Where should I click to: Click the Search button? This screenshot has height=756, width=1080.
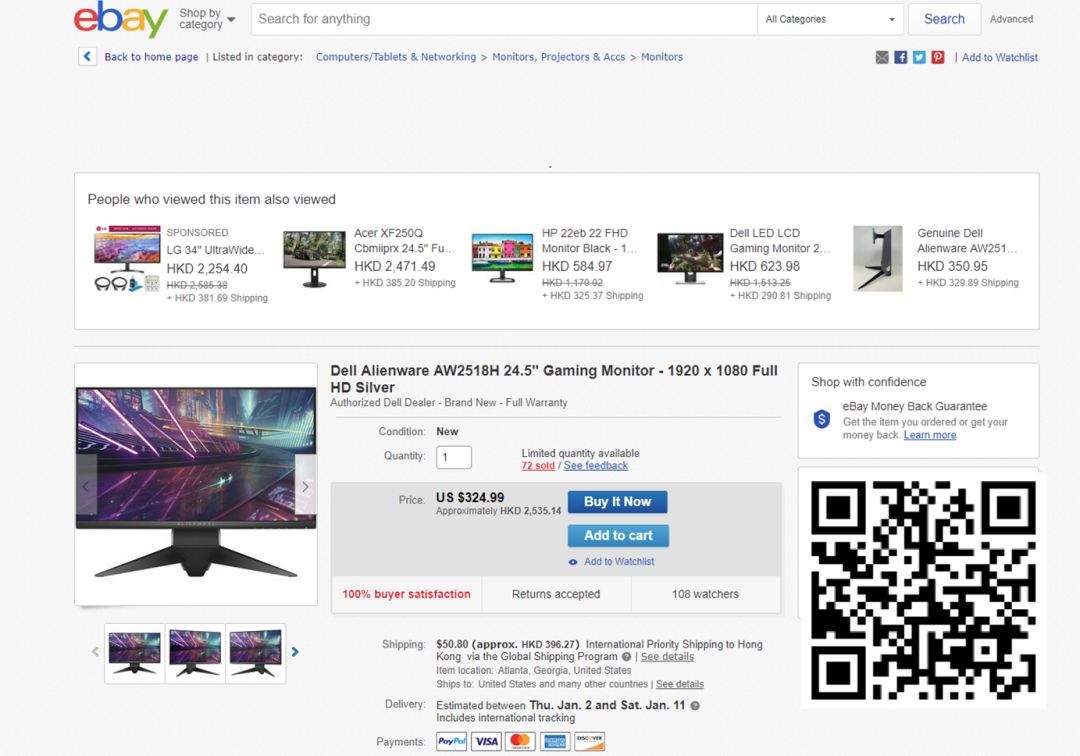(x=944, y=19)
